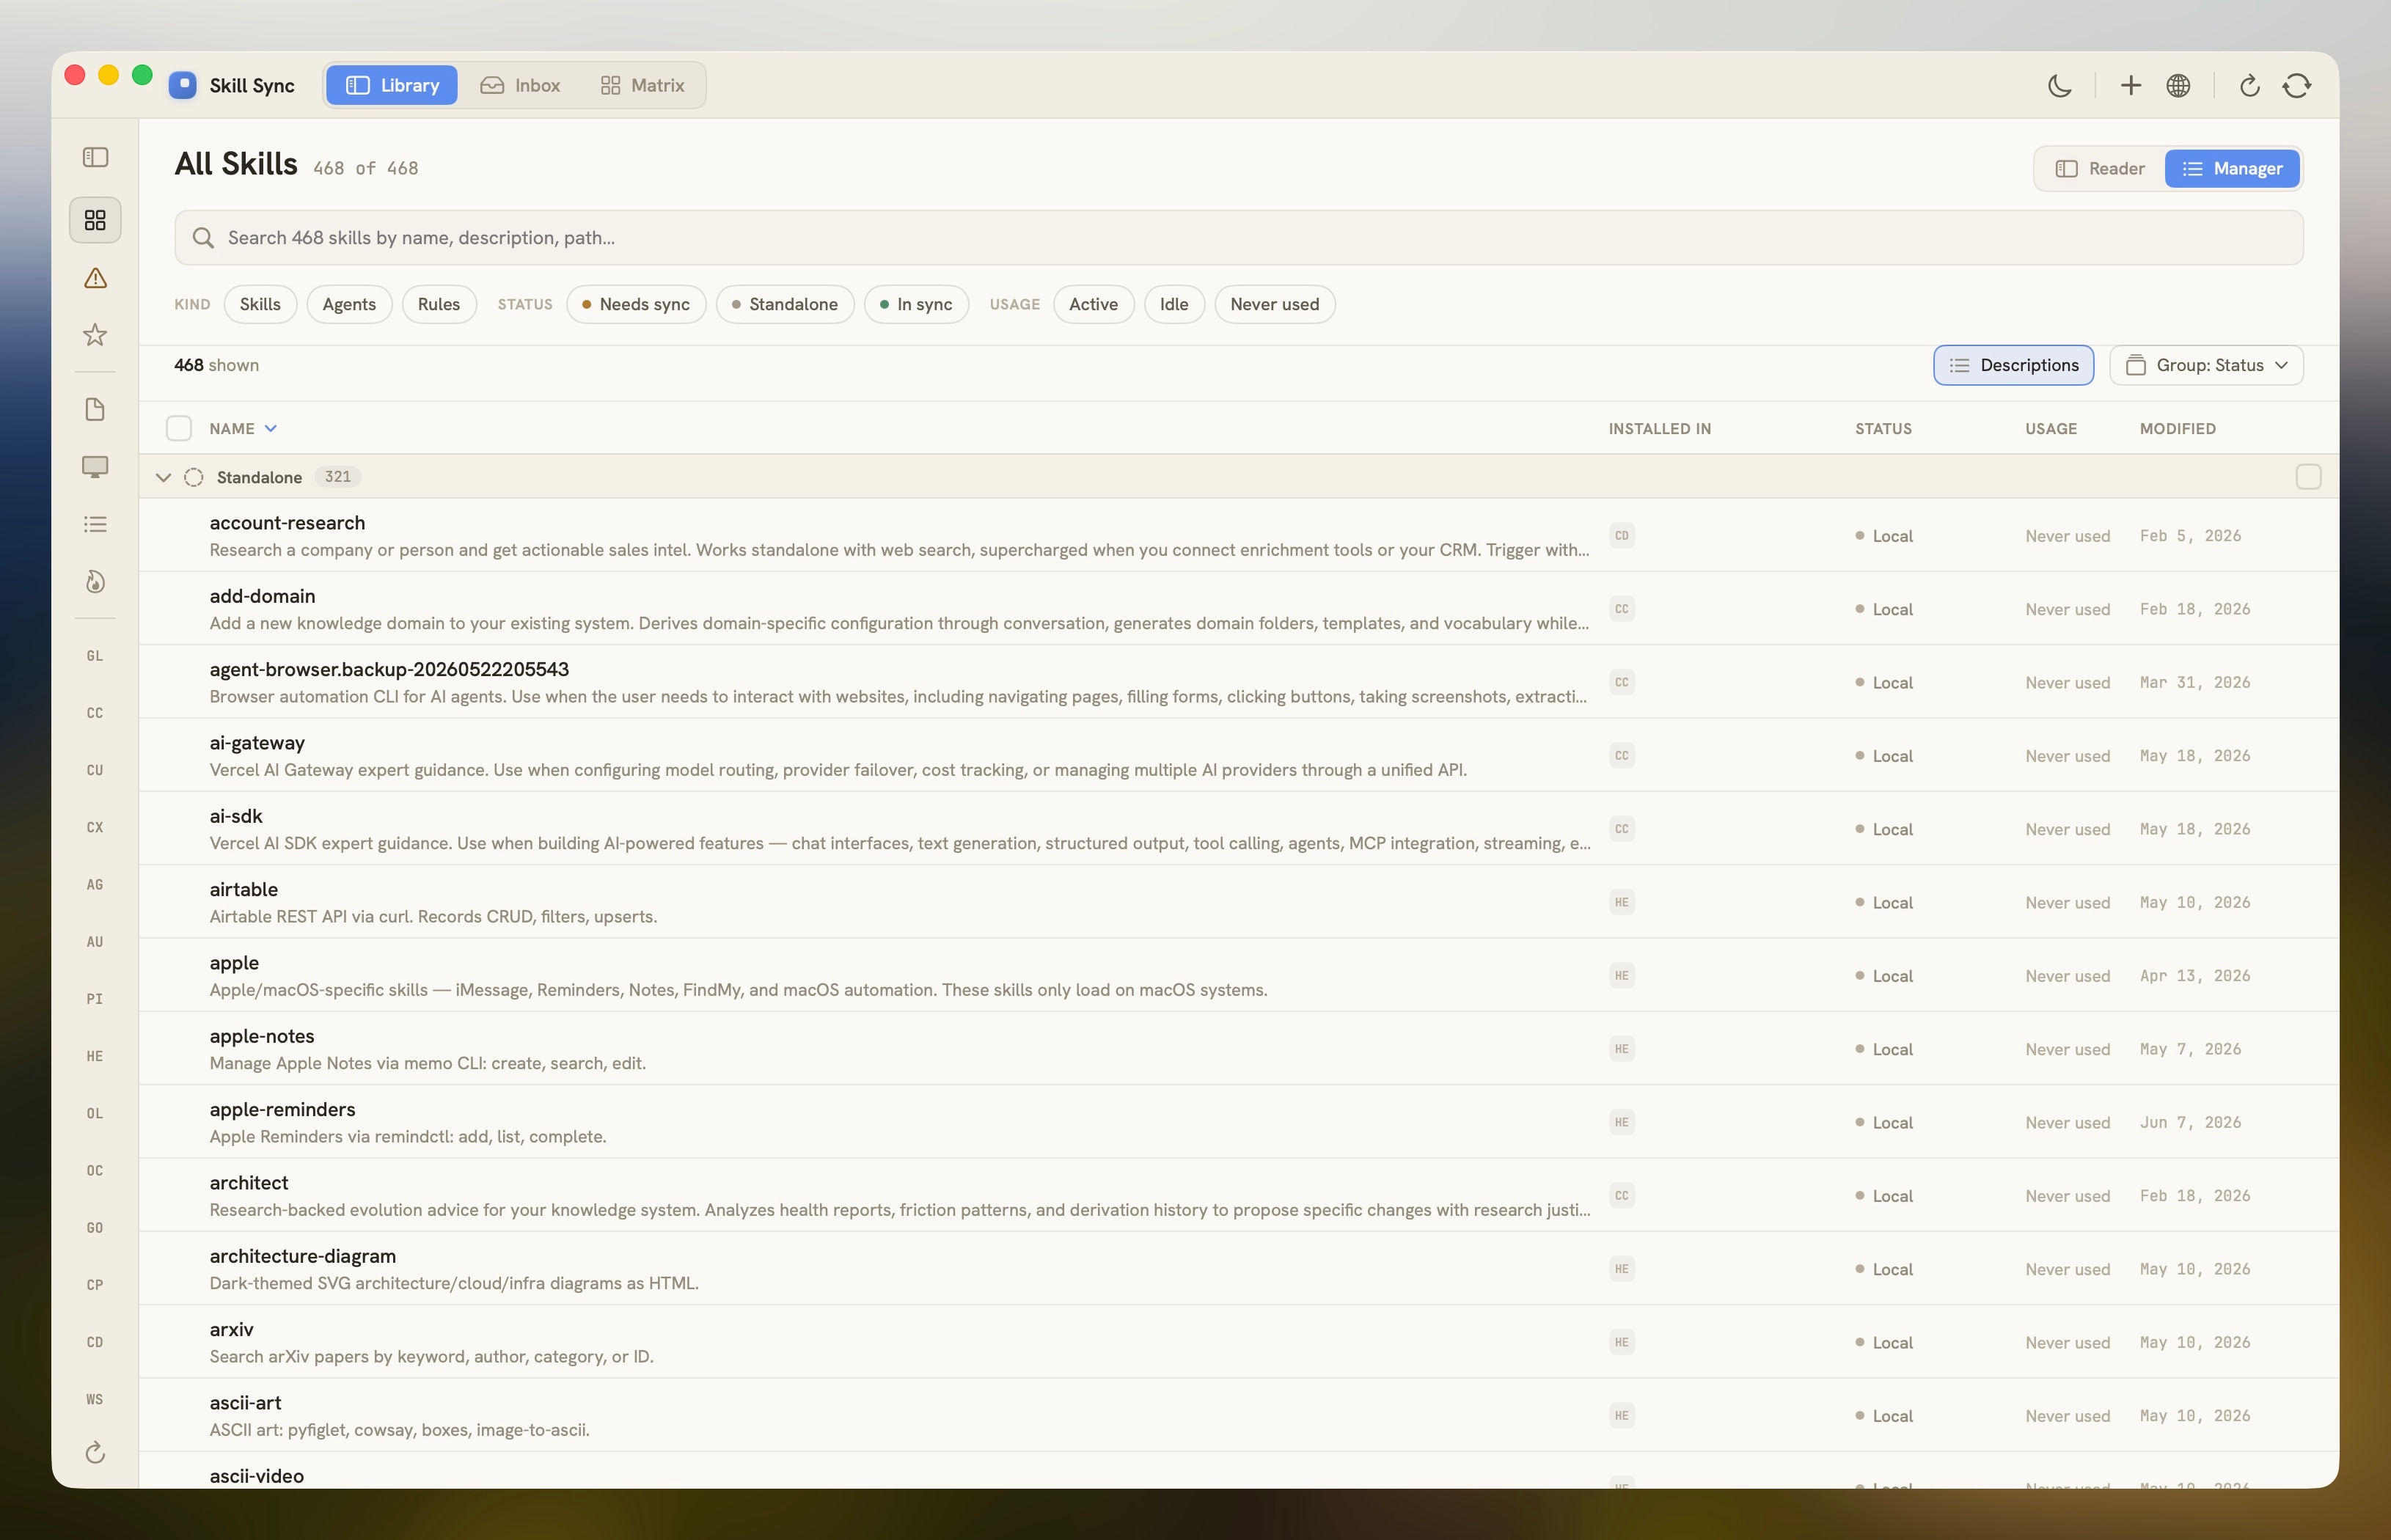Open the Group: Status dropdown
Viewport: 2391px width, 1540px height.
(2206, 365)
